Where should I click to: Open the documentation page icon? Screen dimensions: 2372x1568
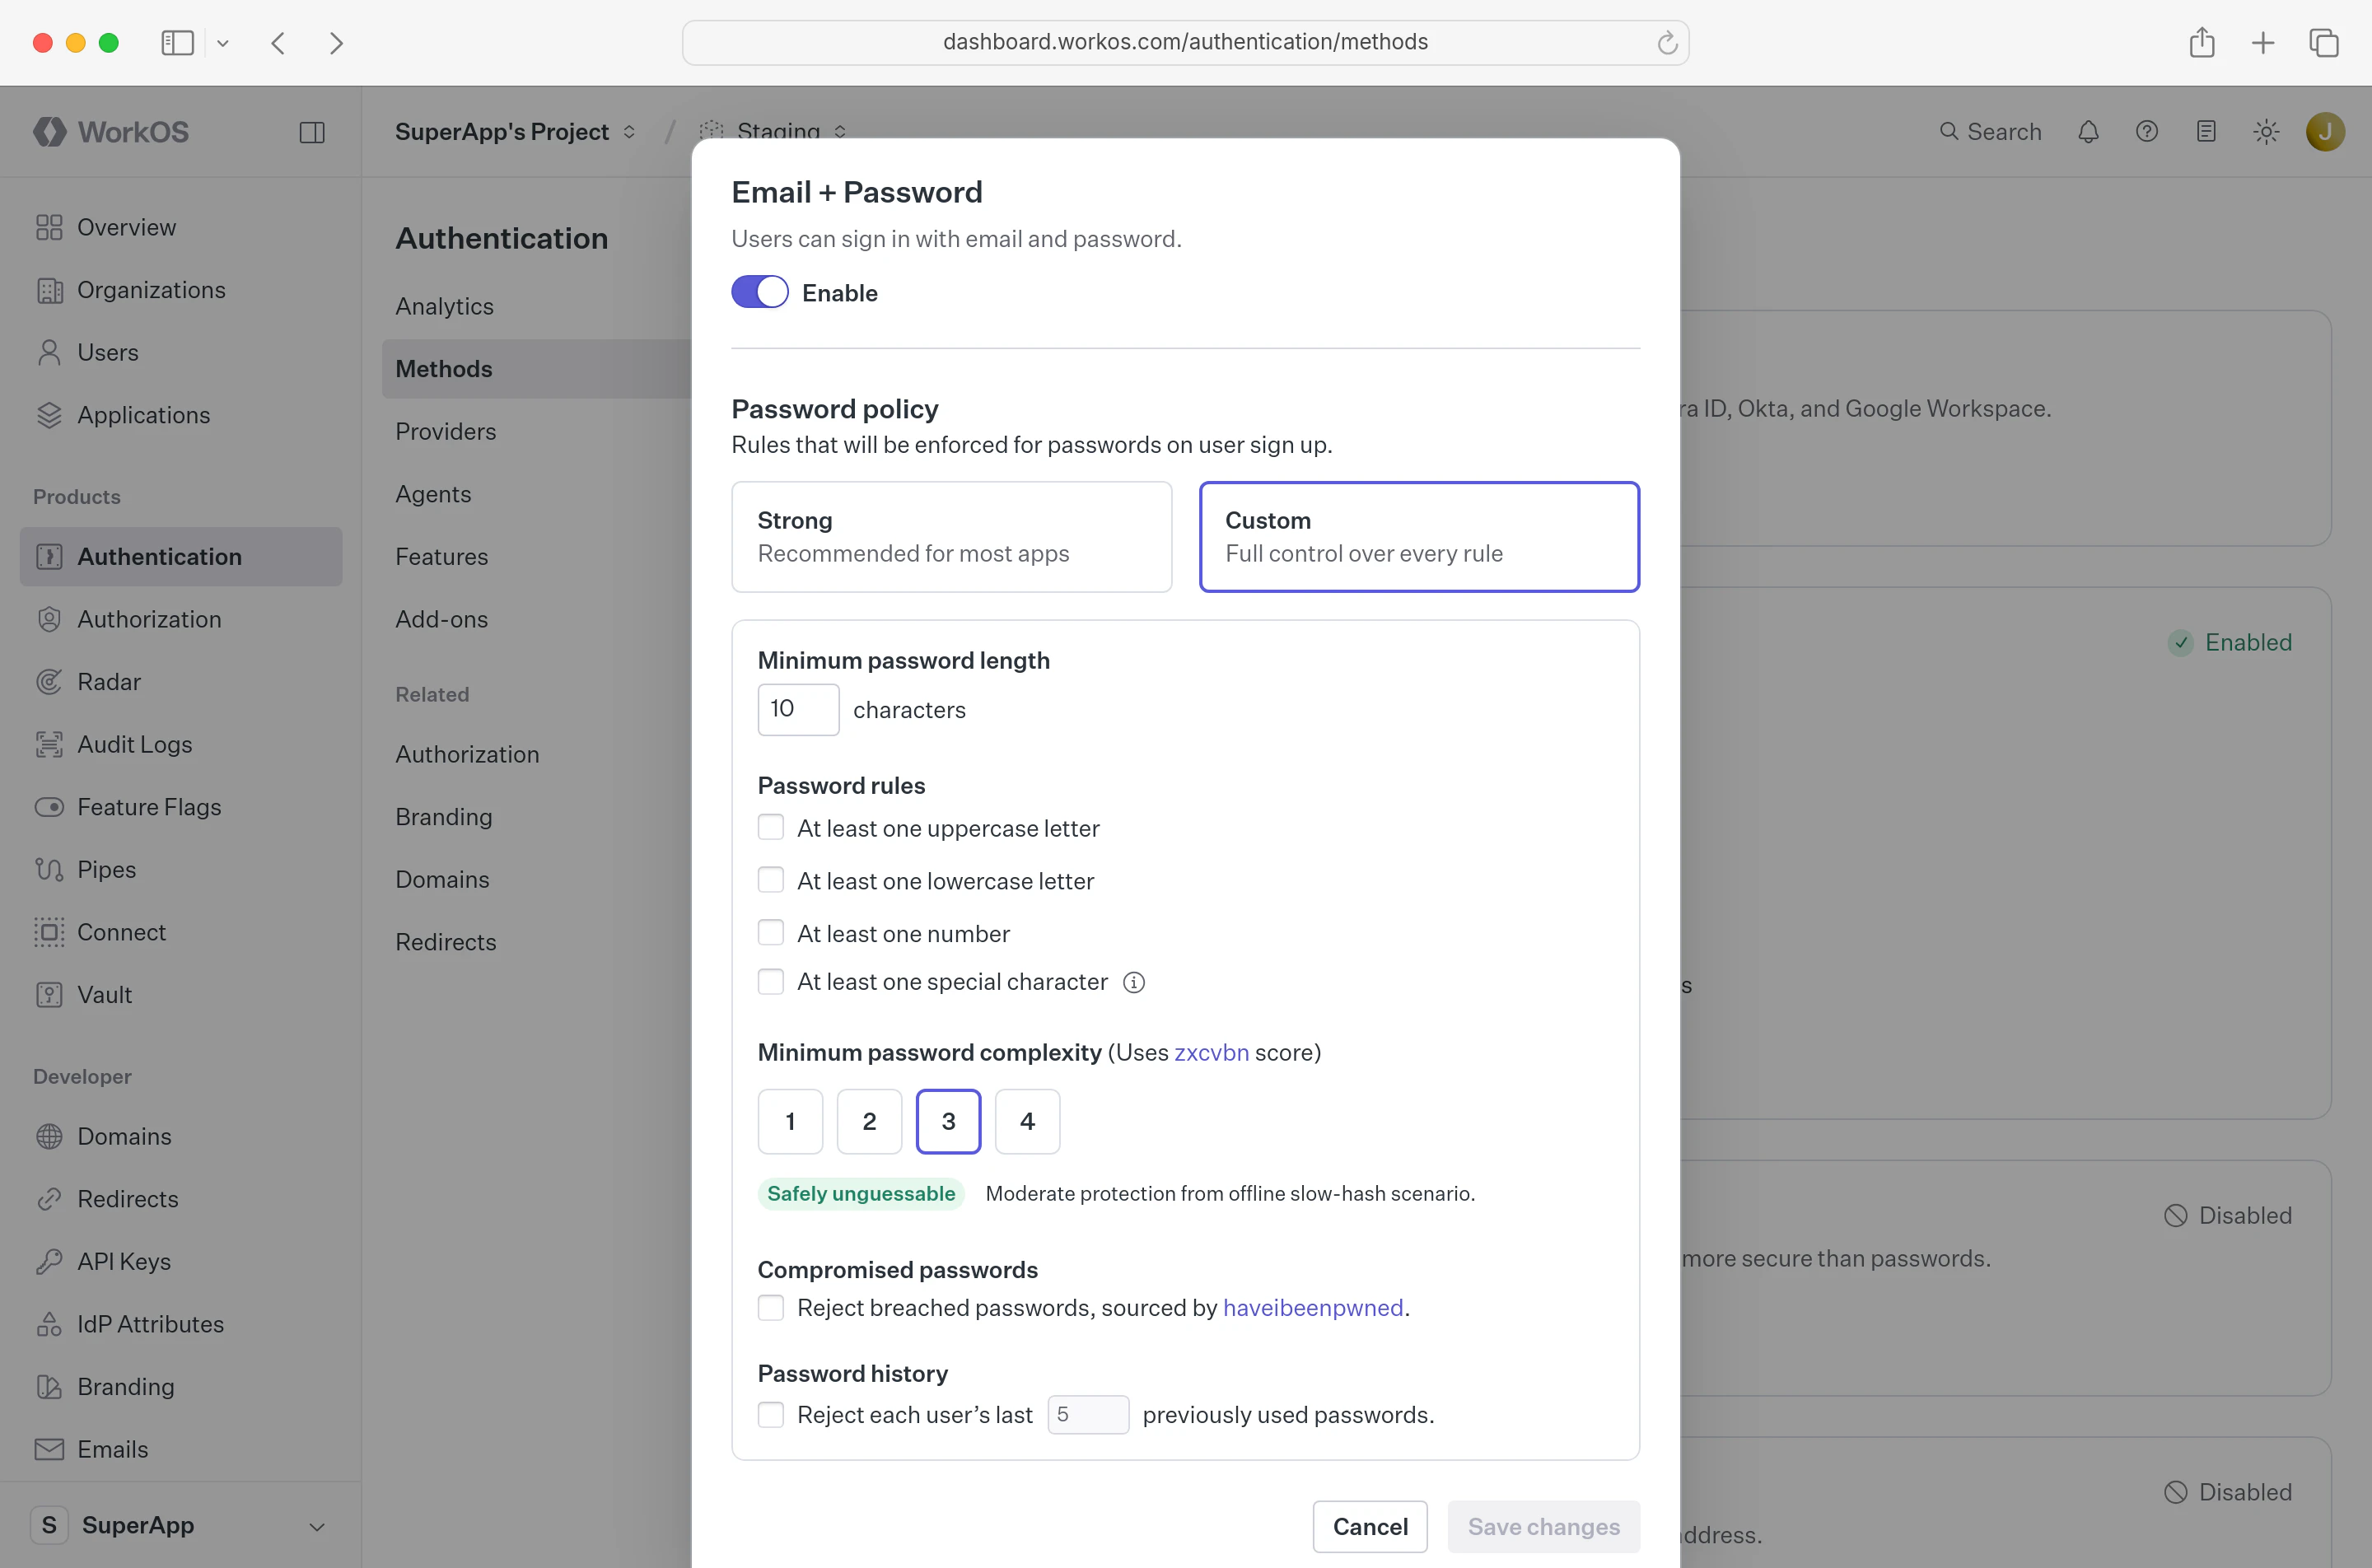2206,132
